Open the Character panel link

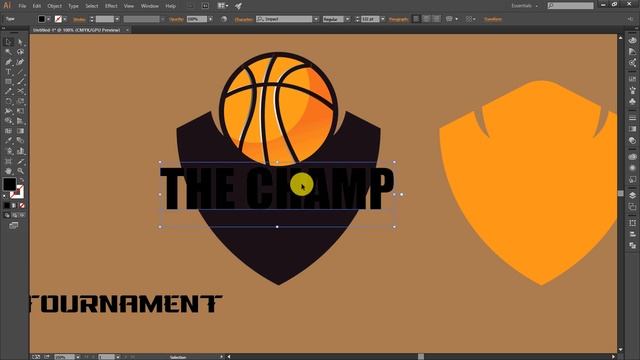coord(243,19)
